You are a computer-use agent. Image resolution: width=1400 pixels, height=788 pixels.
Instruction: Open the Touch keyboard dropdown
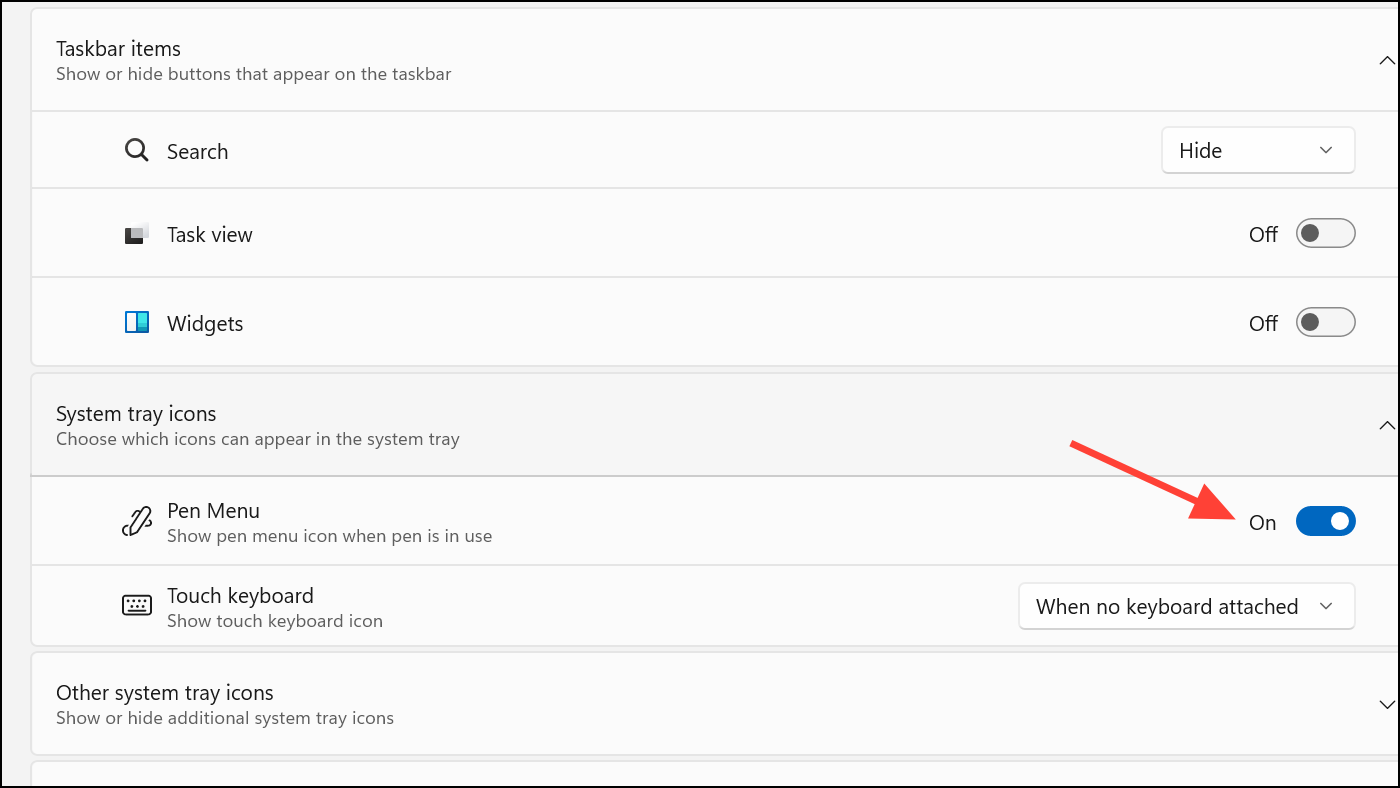pyautogui.click(x=1186, y=606)
